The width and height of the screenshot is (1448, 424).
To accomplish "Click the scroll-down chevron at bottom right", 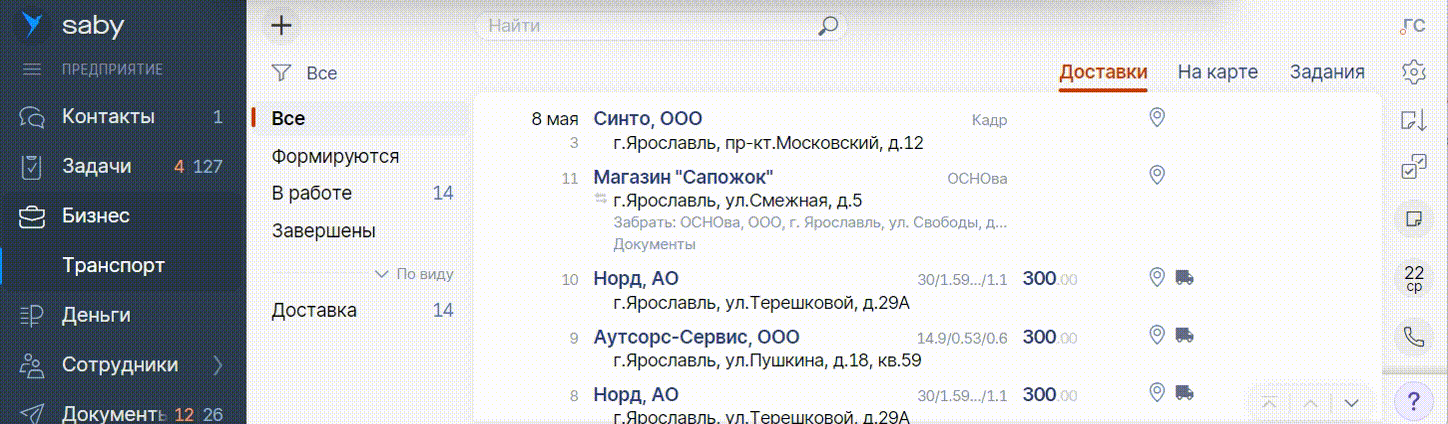I will (x=1351, y=403).
